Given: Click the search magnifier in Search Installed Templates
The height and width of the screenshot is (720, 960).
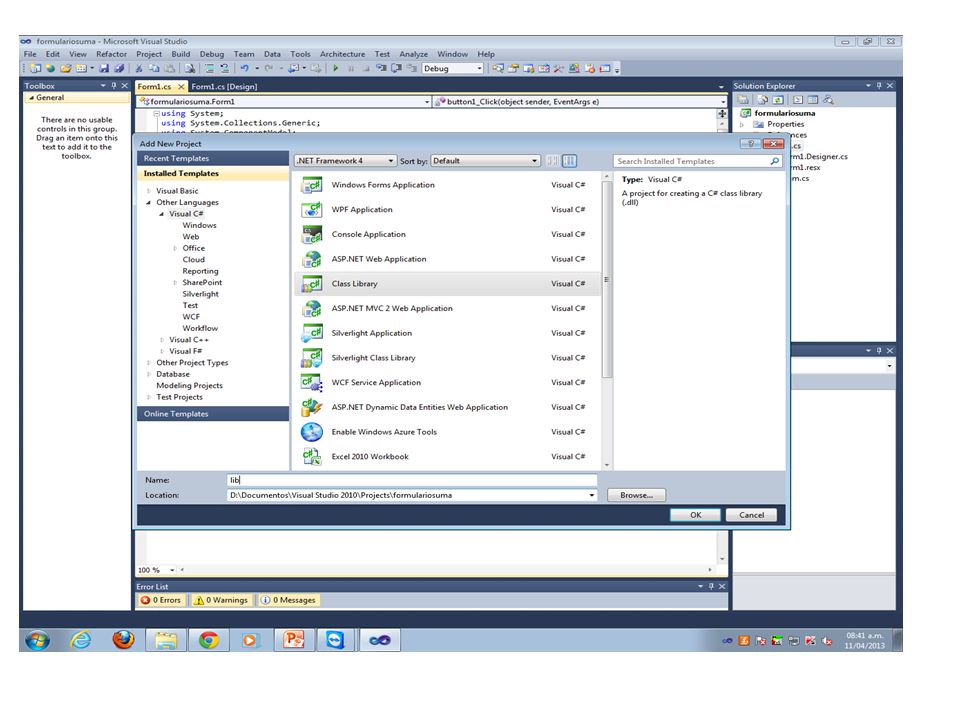Looking at the screenshot, I should coord(775,161).
